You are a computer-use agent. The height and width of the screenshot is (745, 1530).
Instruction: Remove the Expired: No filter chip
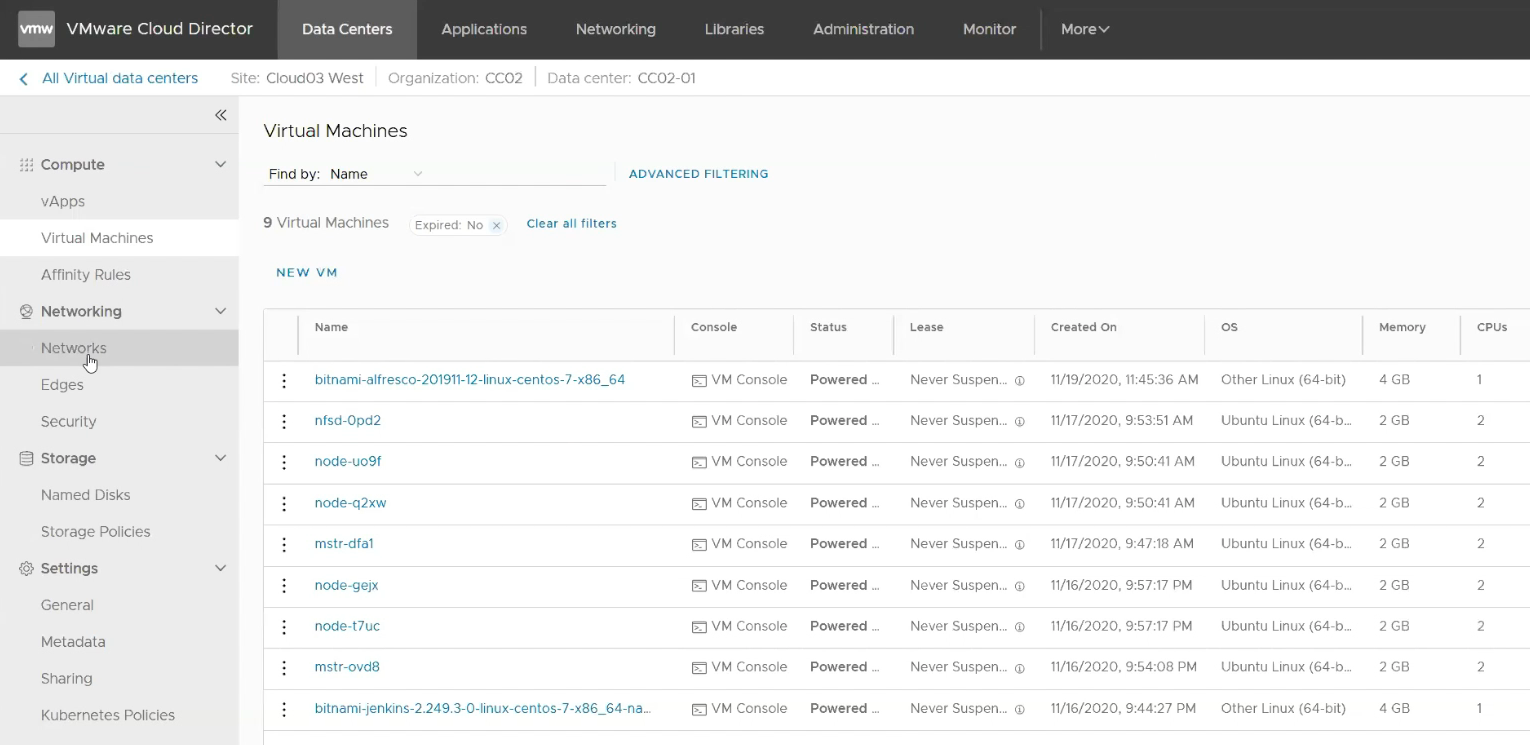pos(497,225)
